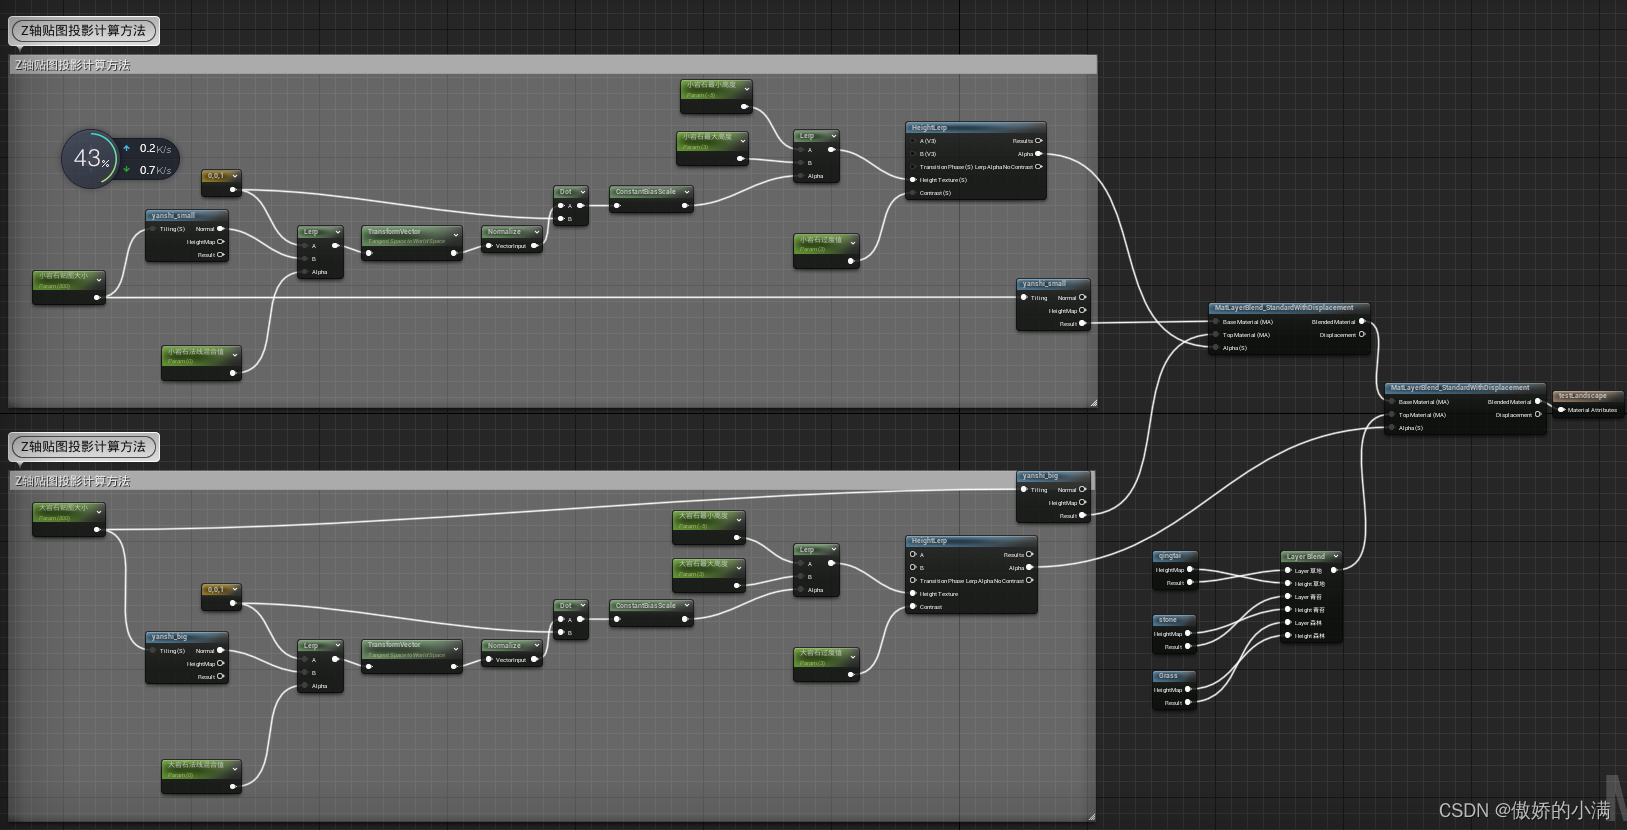
Task: Toggle chevron on Lerp node fed by 小岩石最大亮度
Action: click(x=833, y=136)
